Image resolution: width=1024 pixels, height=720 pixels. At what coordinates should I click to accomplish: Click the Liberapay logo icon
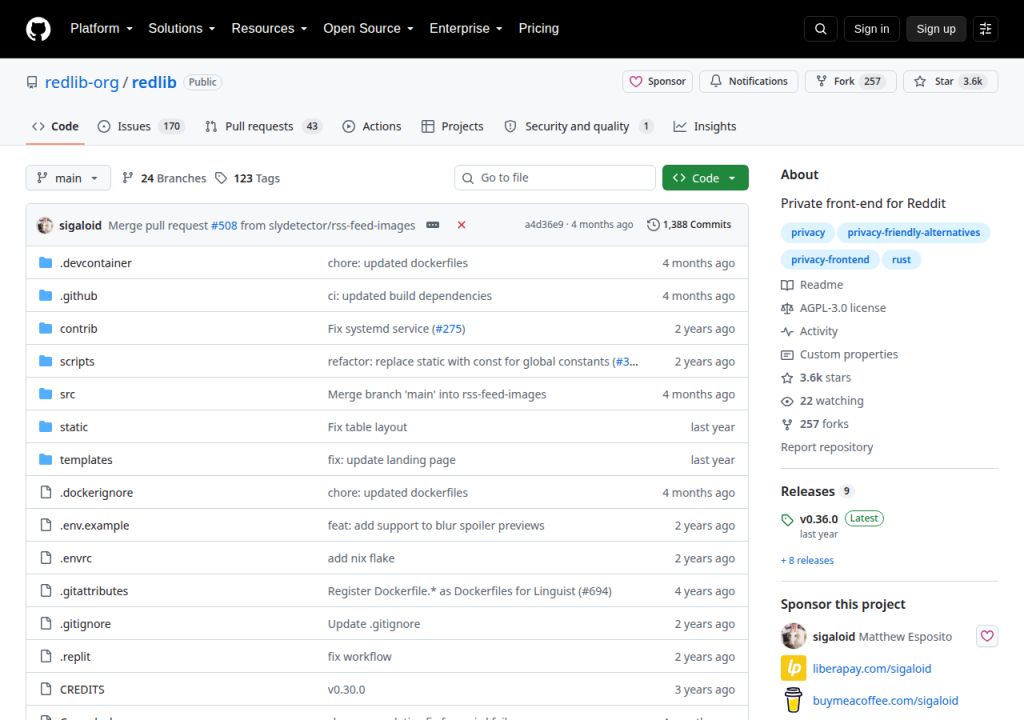(x=793, y=668)
